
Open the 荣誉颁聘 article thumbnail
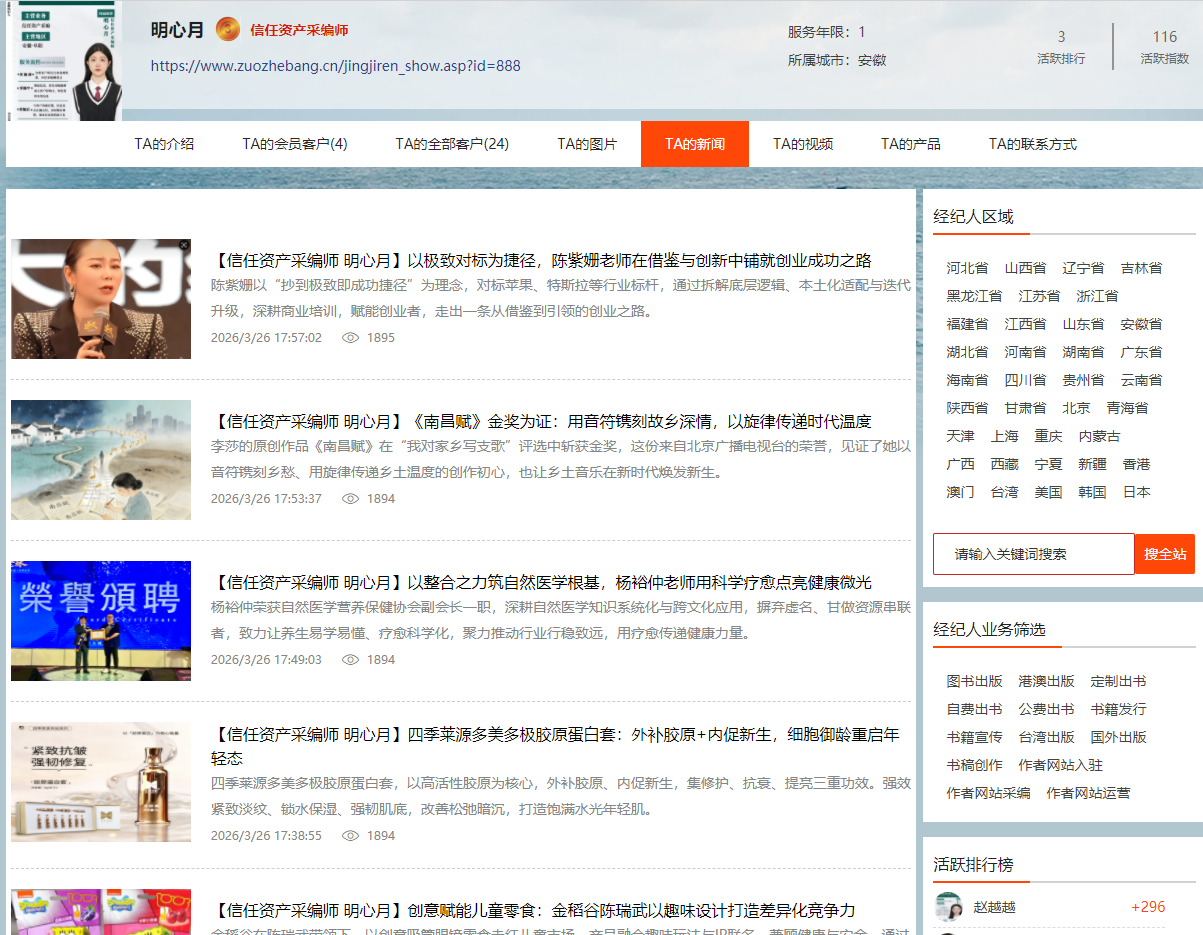pyautogui.click(x=101, y=621)
